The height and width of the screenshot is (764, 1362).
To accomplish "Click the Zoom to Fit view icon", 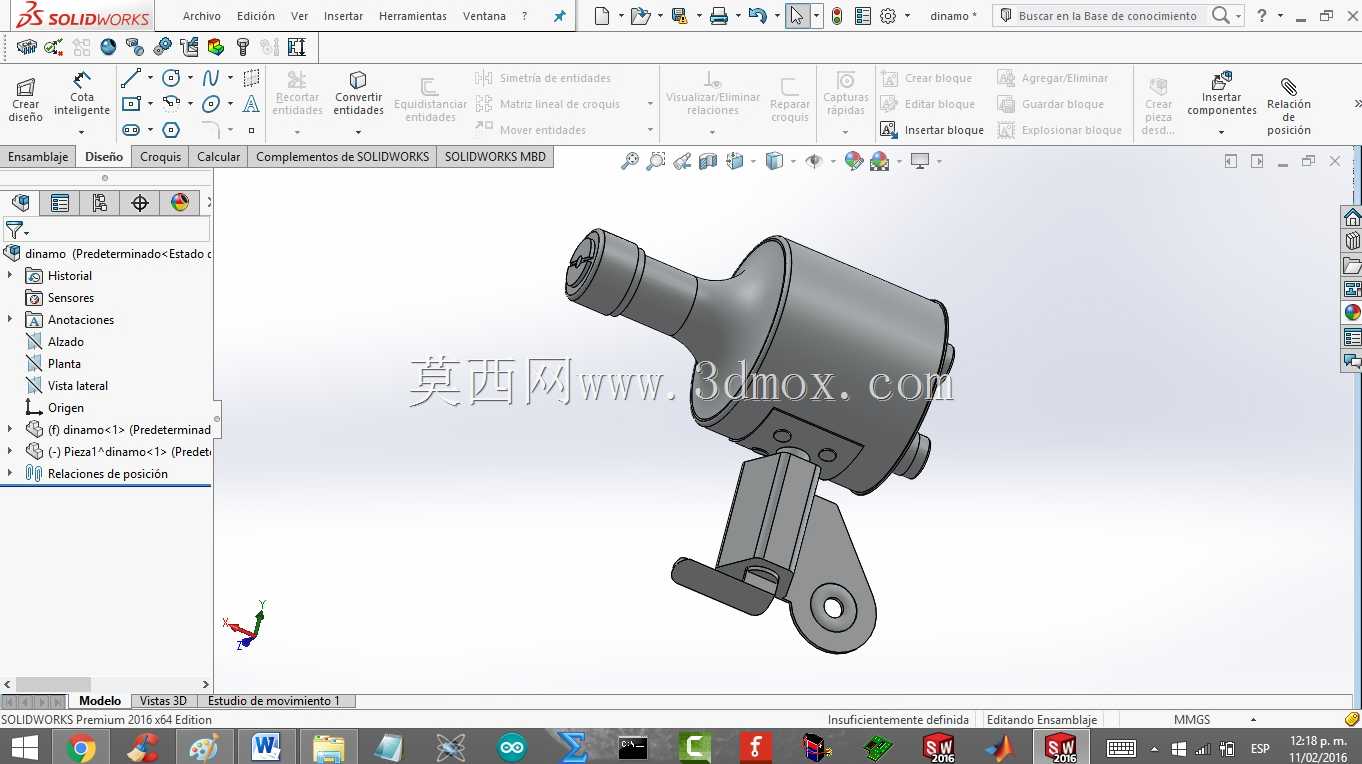I will pos(630,161).
